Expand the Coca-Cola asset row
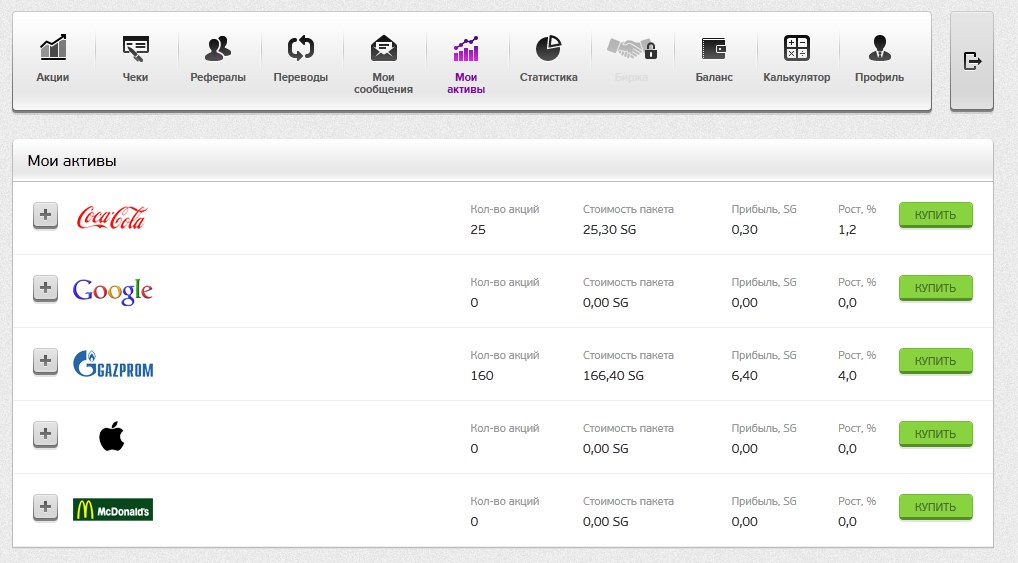This screenshot has width=1018, height=563. click(45, 215)
